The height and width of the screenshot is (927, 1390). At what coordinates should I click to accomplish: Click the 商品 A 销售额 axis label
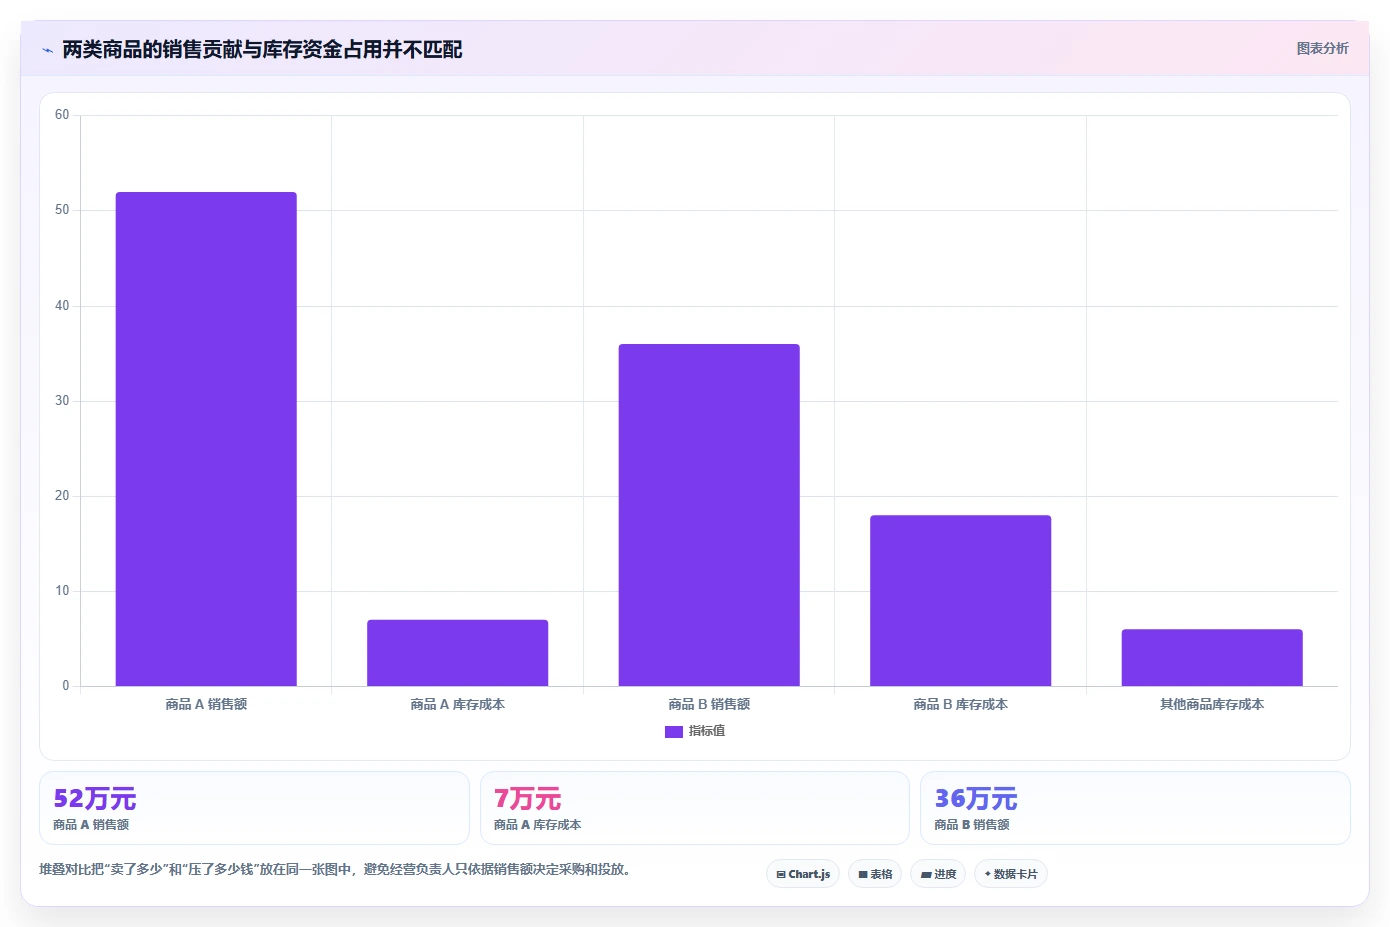tap(206, 705)
